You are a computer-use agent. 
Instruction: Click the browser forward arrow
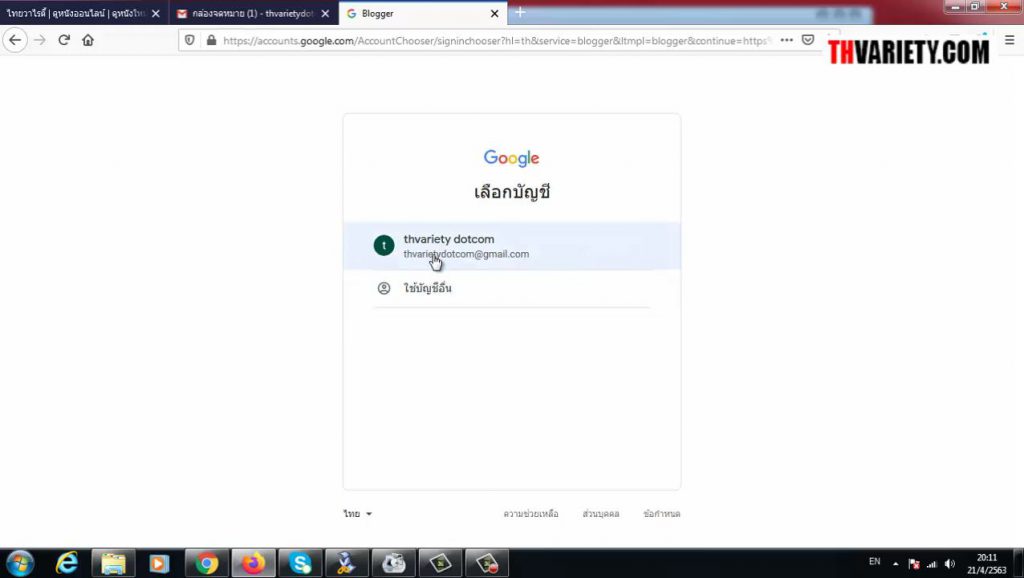40,40
